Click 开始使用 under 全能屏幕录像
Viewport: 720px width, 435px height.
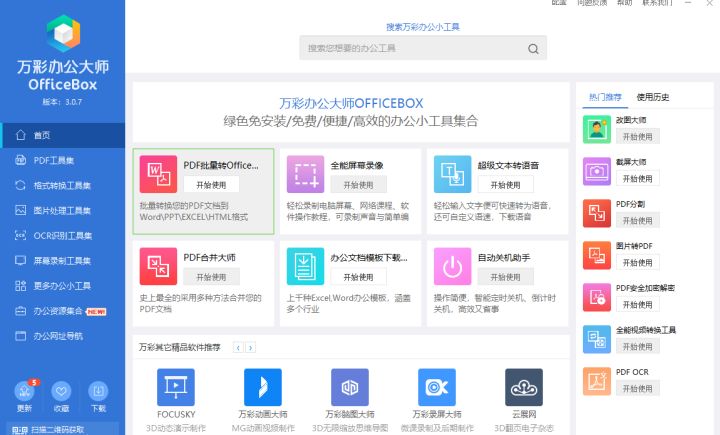pyautogui.click(x=358, y=185)
